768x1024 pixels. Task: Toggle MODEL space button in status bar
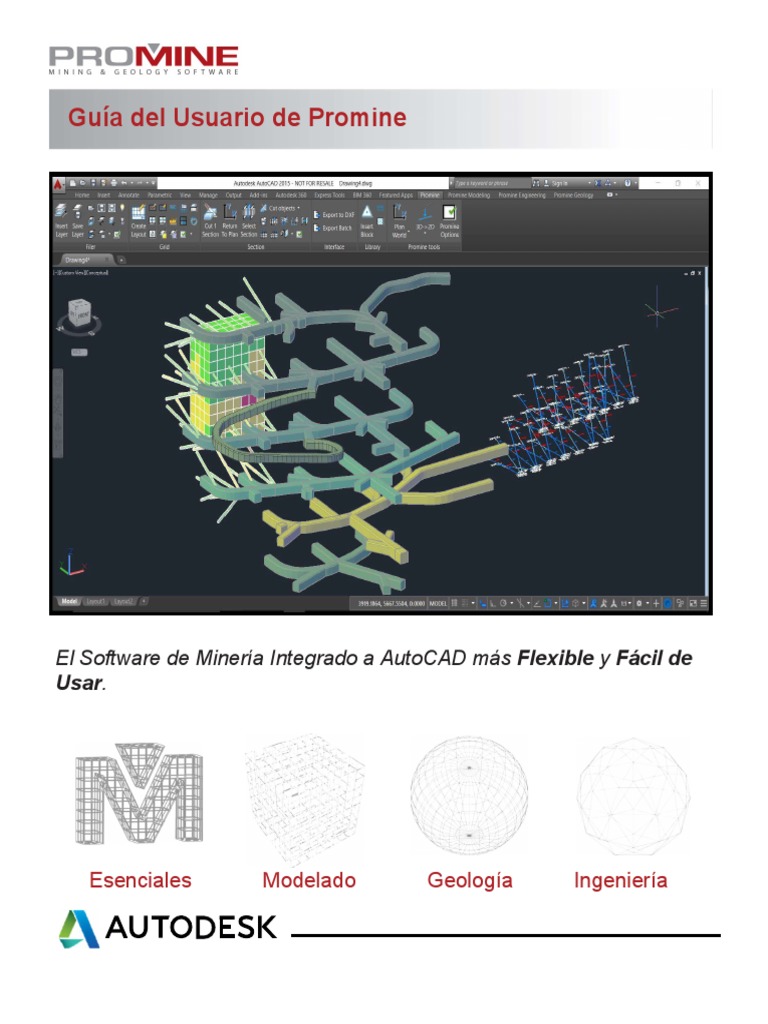tap(438, 603)
